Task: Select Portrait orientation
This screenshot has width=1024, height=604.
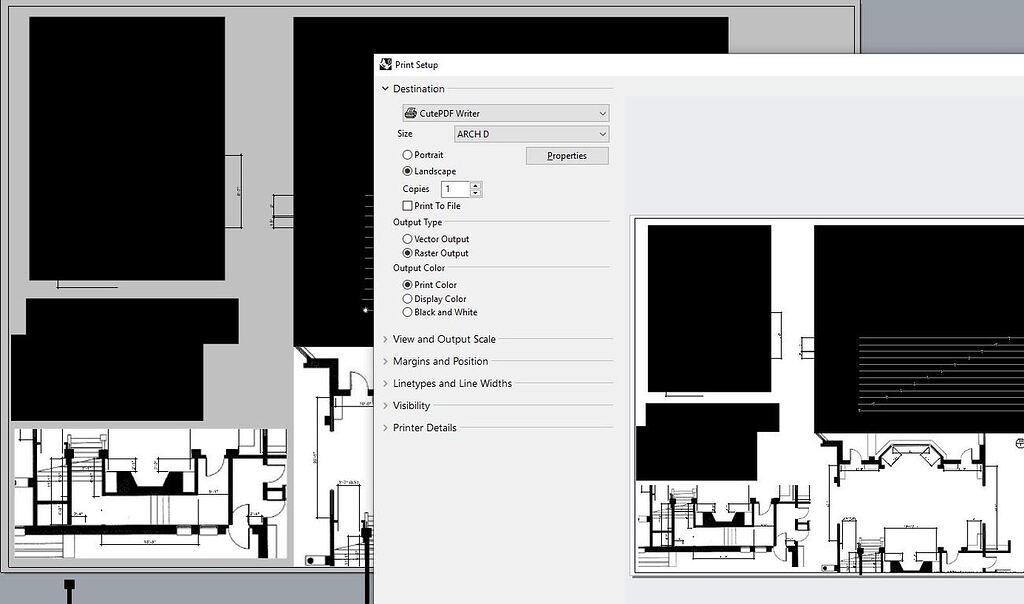Action: pyautogui.click(x=407, y=156)
